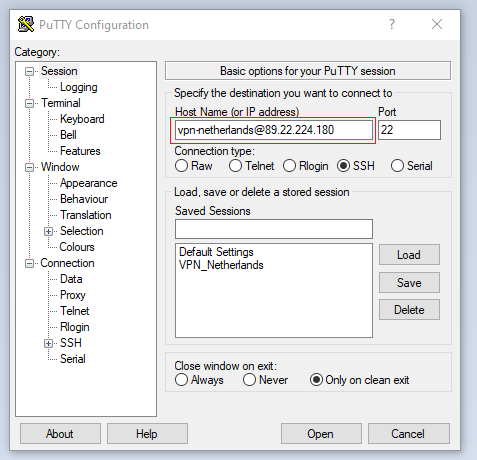Choose Never close window on exit

click(x=249, y=380)
